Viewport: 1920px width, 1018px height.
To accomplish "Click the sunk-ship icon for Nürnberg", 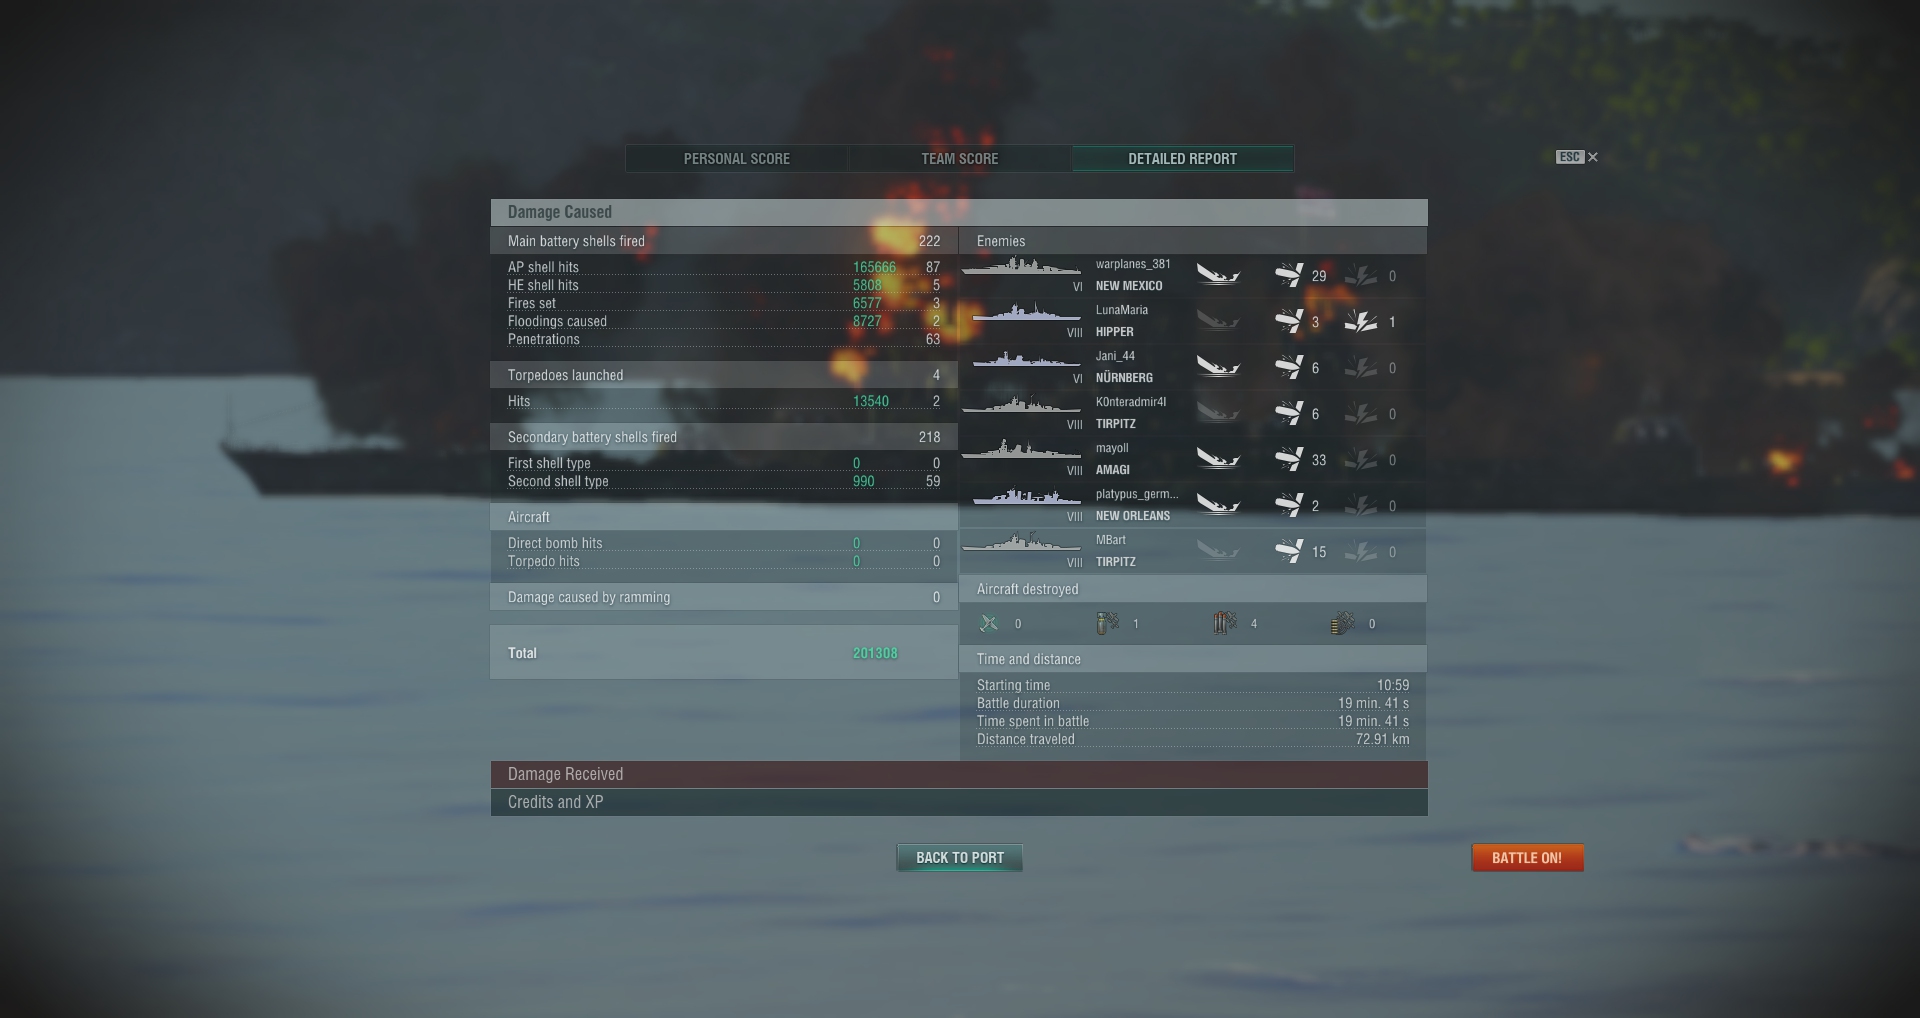I will (1218, 367).
